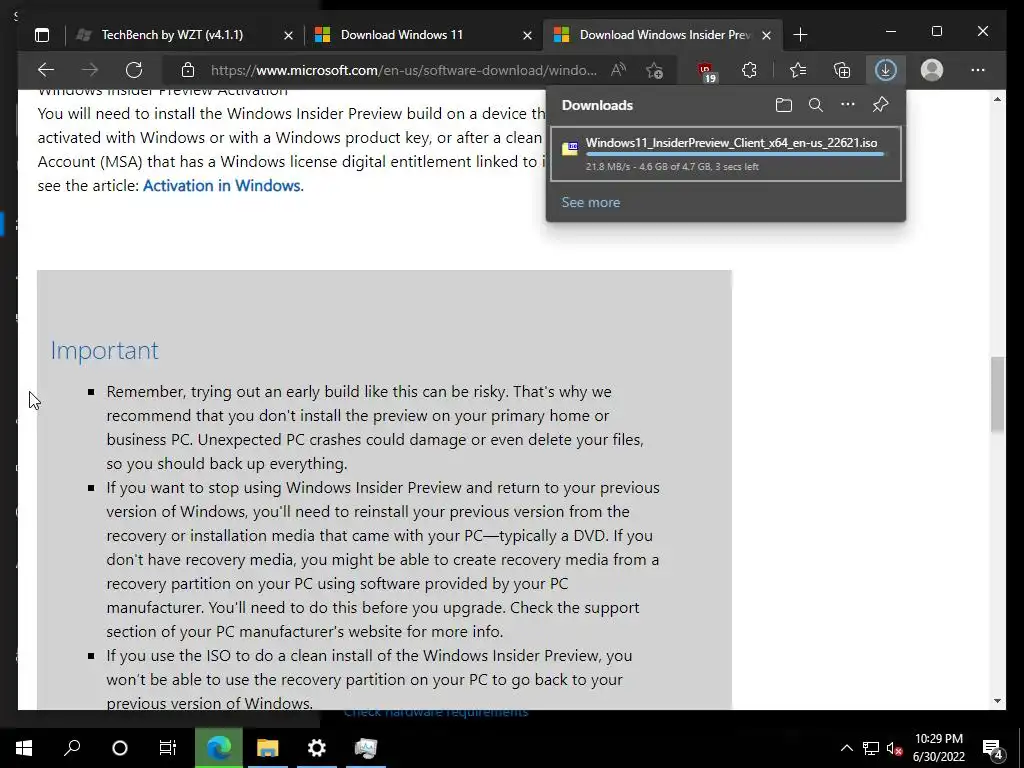Click the muted volume tray icon
The width and height of the screenshot is (1024, 768).
tap(894, 748)
